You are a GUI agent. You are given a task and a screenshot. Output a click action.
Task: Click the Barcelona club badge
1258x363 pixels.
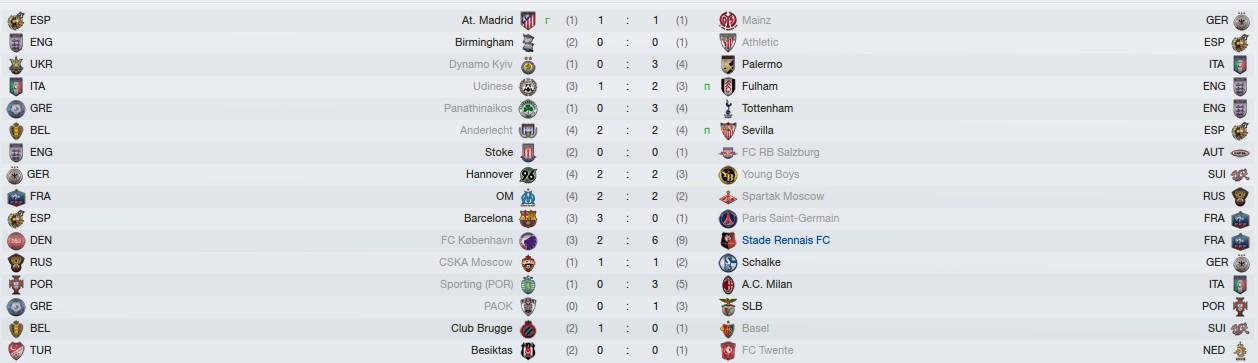click(528, 218)
